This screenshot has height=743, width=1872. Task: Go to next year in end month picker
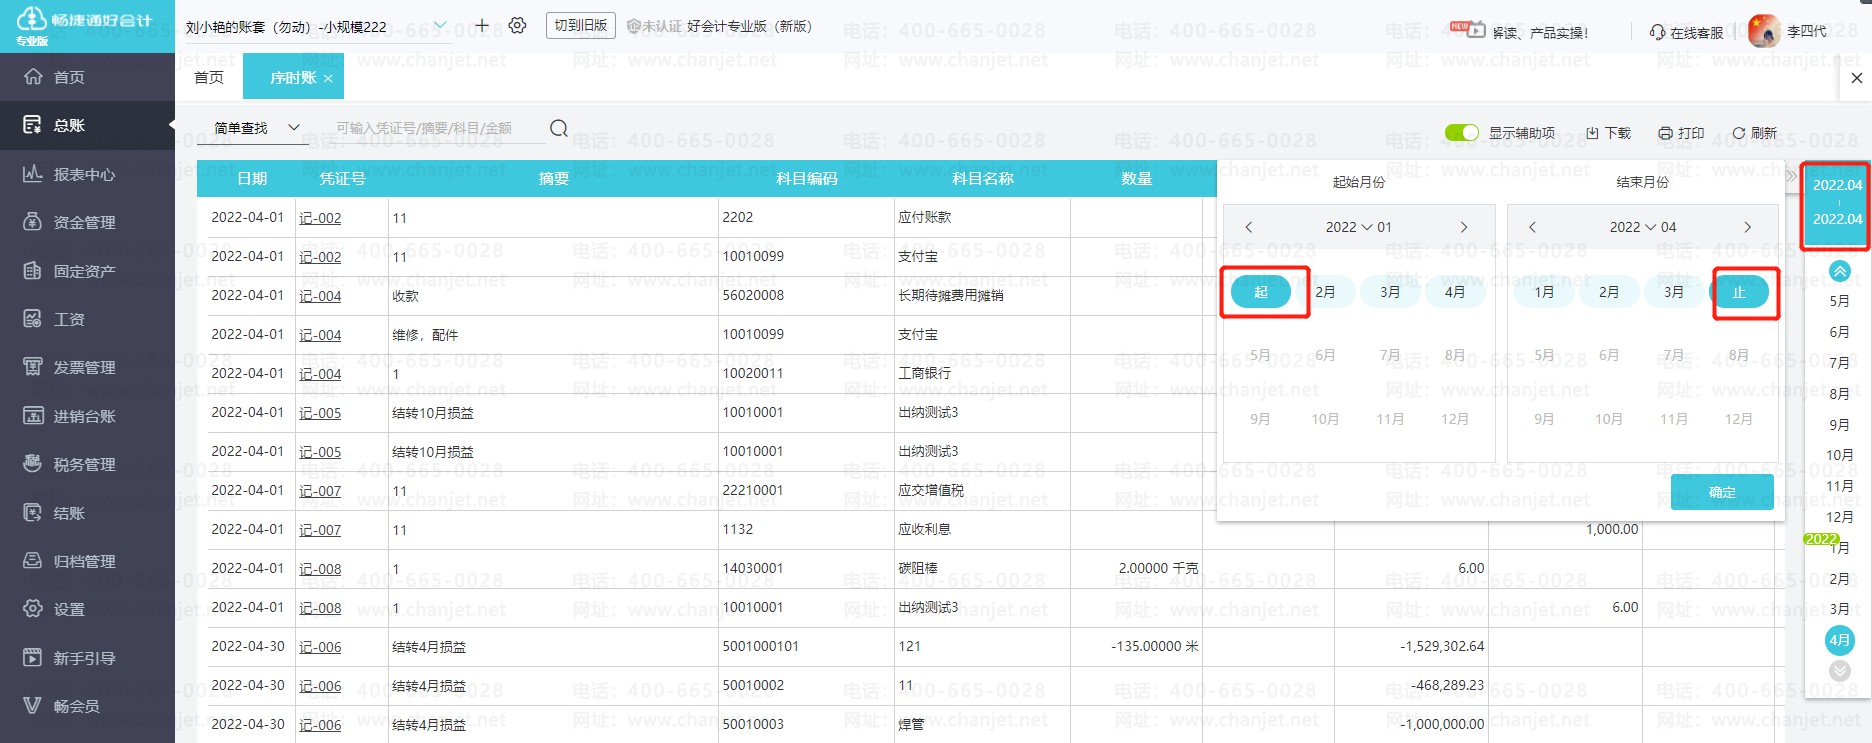point(1747,227)
